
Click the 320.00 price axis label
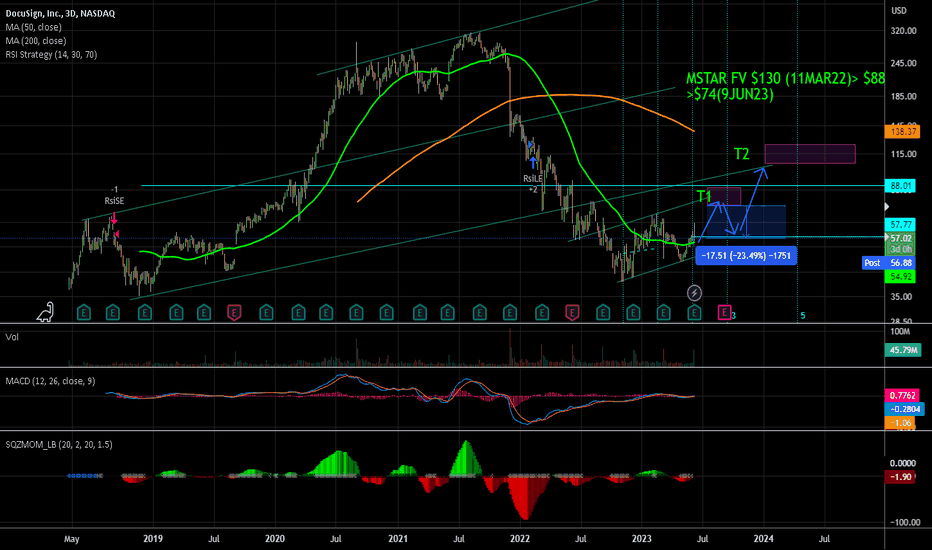pyautogui.click(x=903, y=30)
